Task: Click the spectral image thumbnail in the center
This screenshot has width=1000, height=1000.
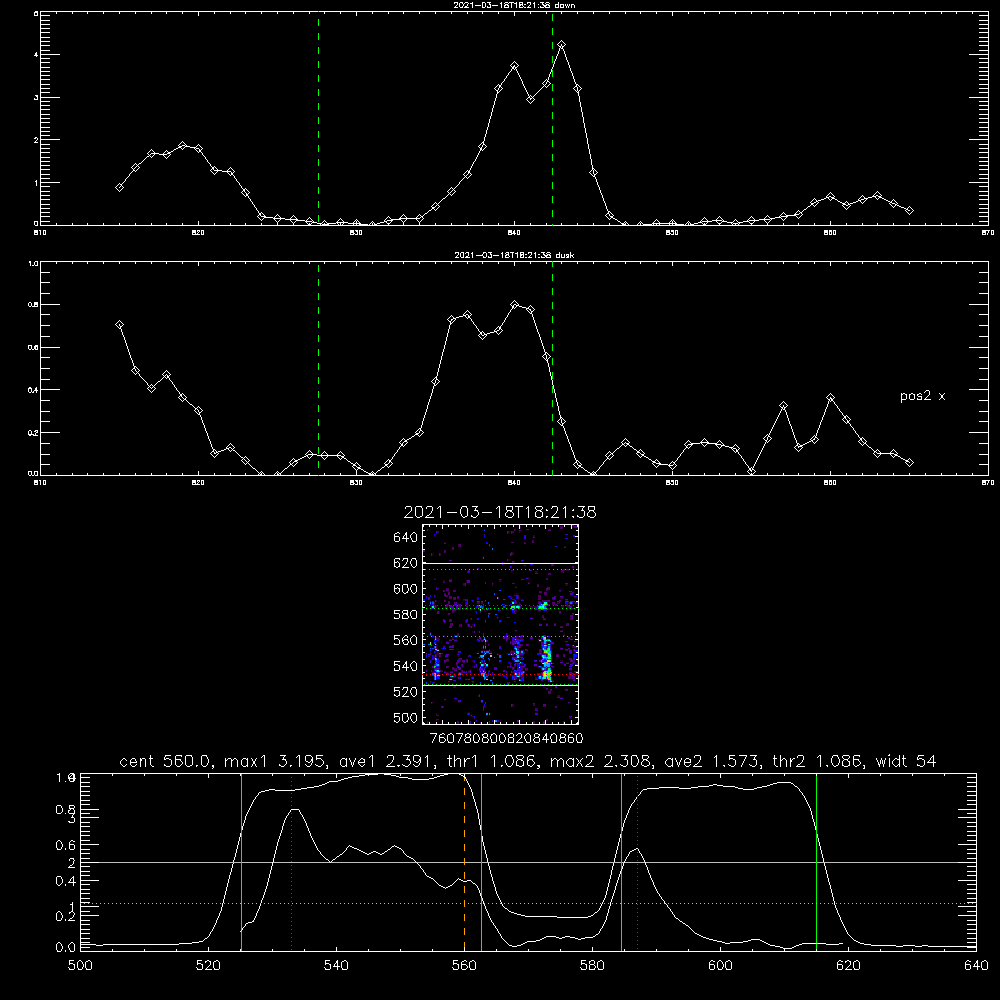Action: click(500, 624)
